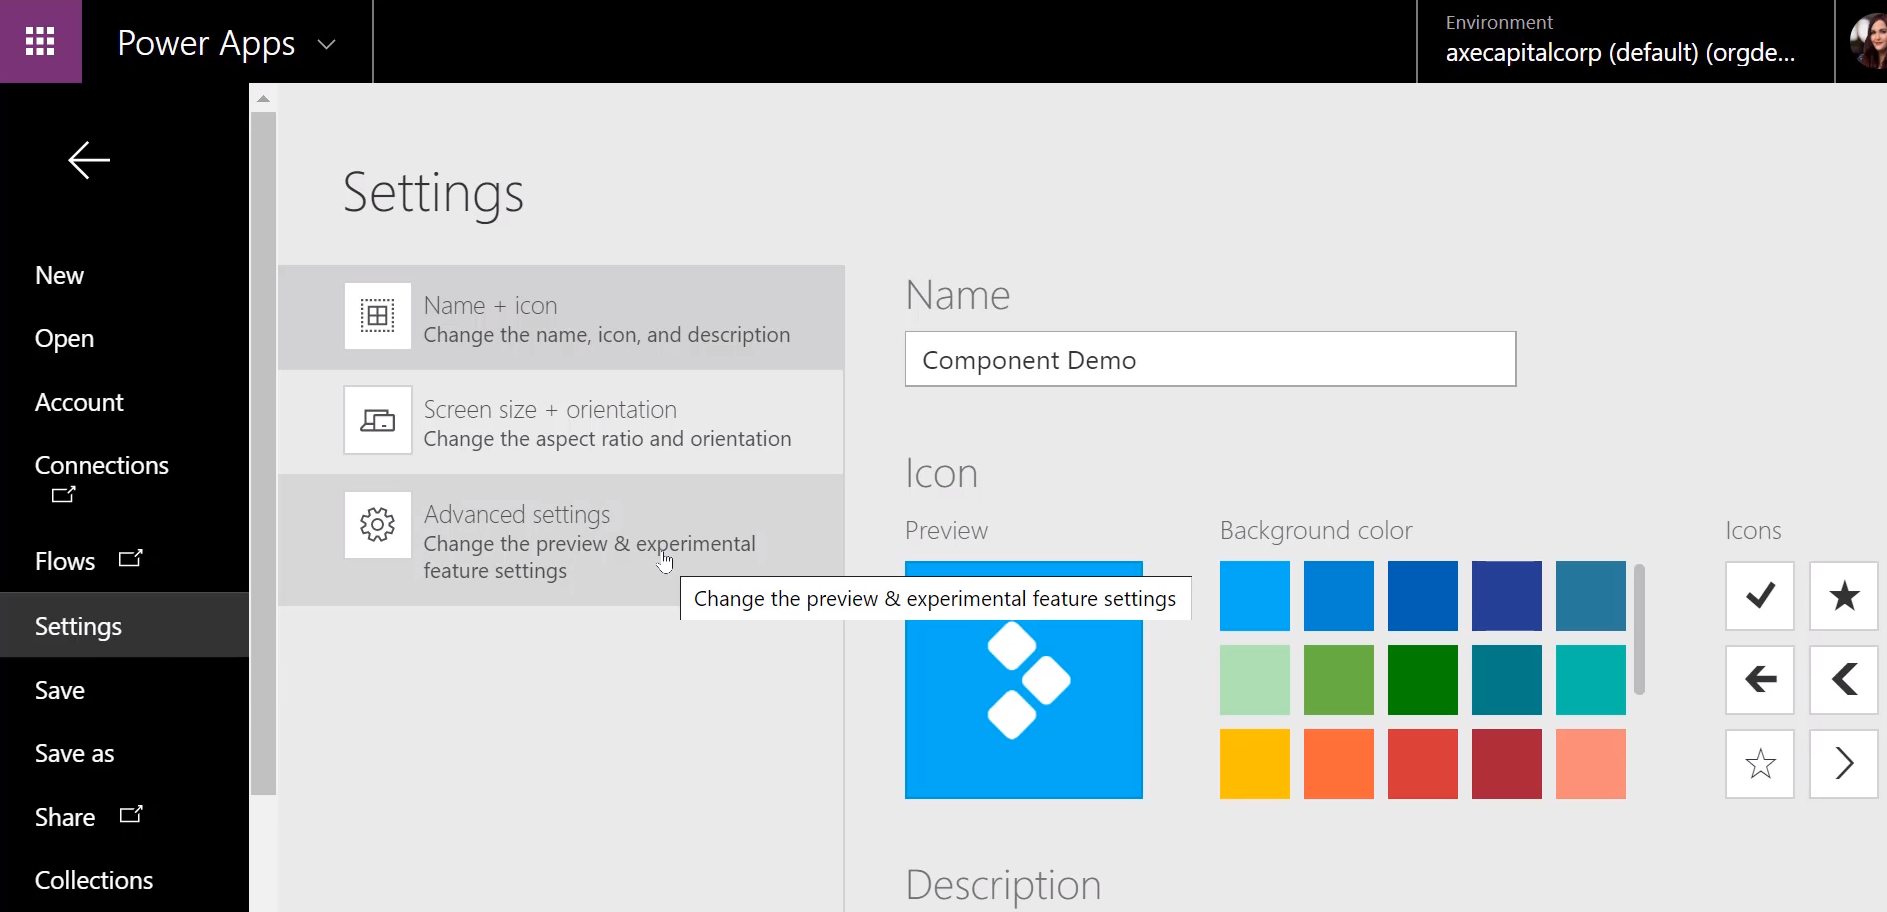Choose the salmon pink background color

[1591, 764]
